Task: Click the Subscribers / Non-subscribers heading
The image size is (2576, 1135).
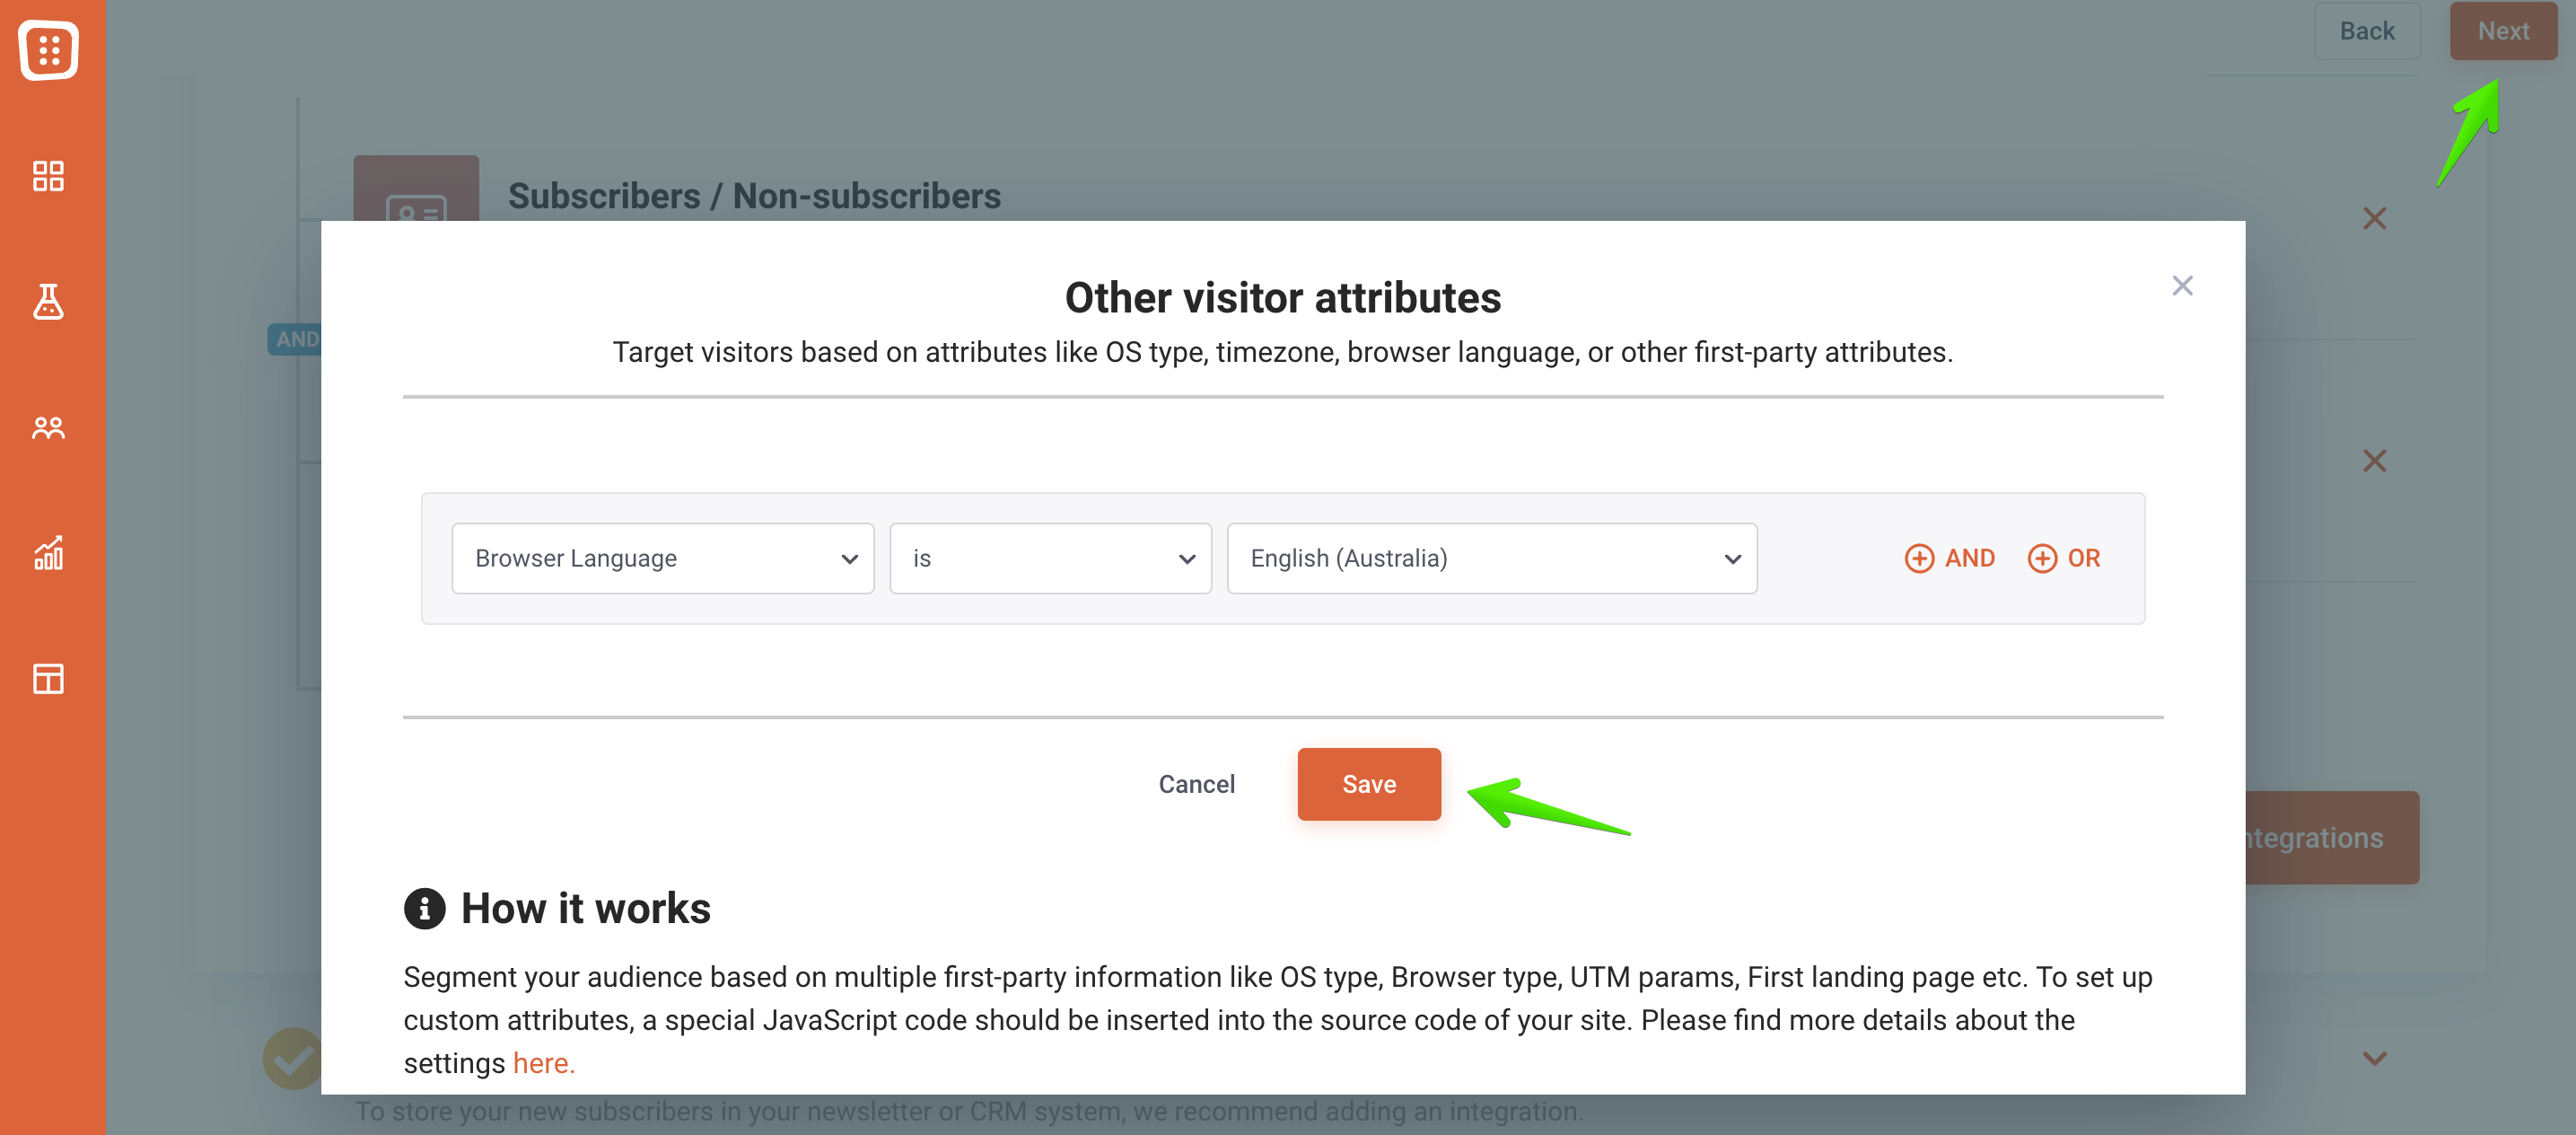Action: 754,196
